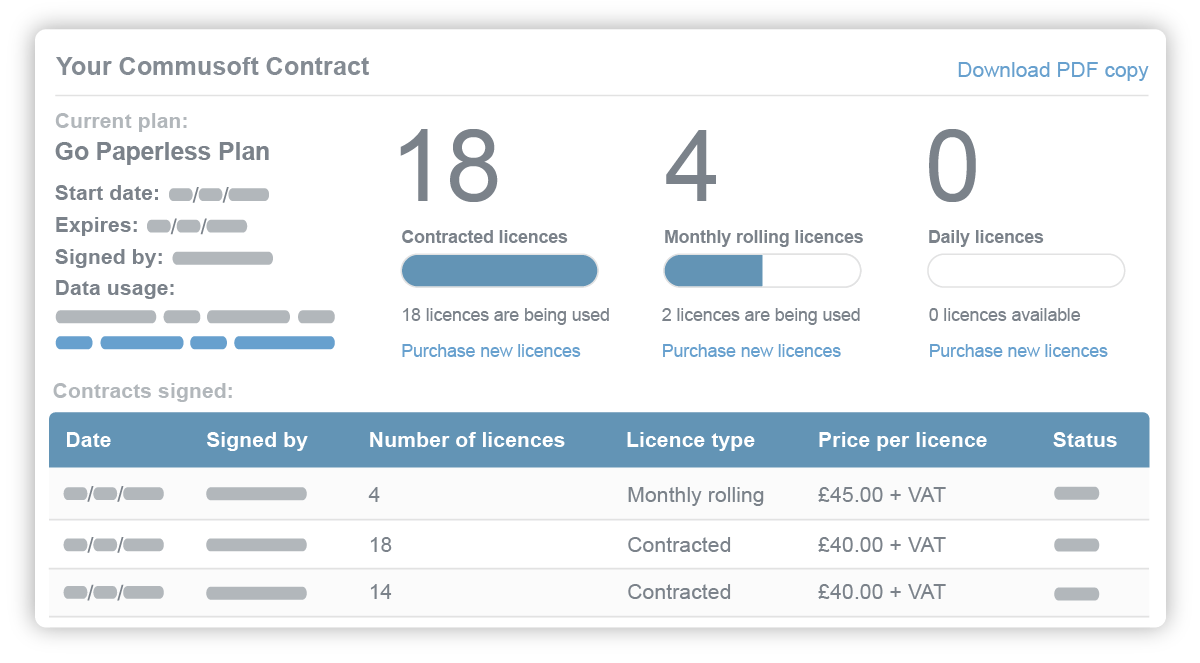Click the Number of licences column header
The height and width of the screenshot is (663, 1200).
point(467,440)
